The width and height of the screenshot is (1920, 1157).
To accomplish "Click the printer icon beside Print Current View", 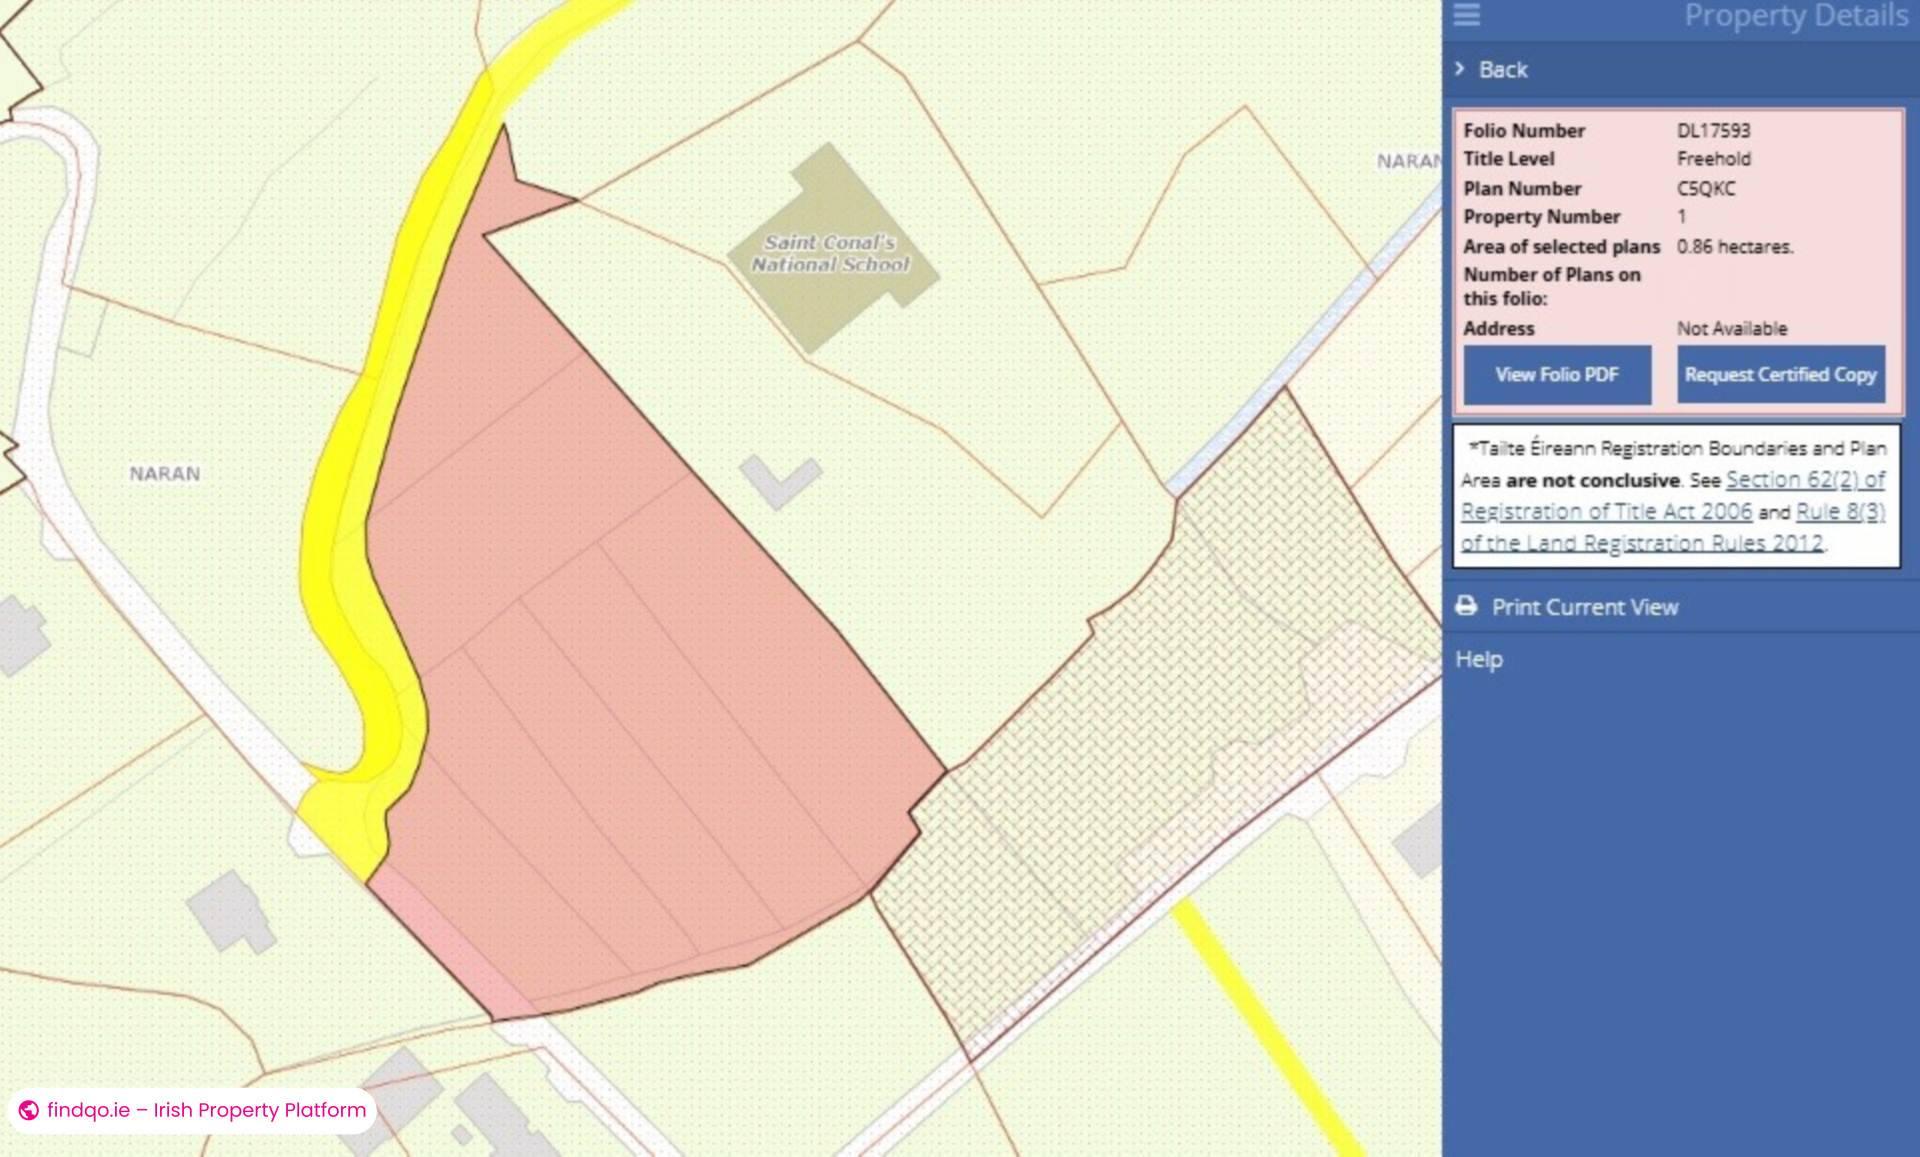I will pyautogui.click(x=1466, y=606).
